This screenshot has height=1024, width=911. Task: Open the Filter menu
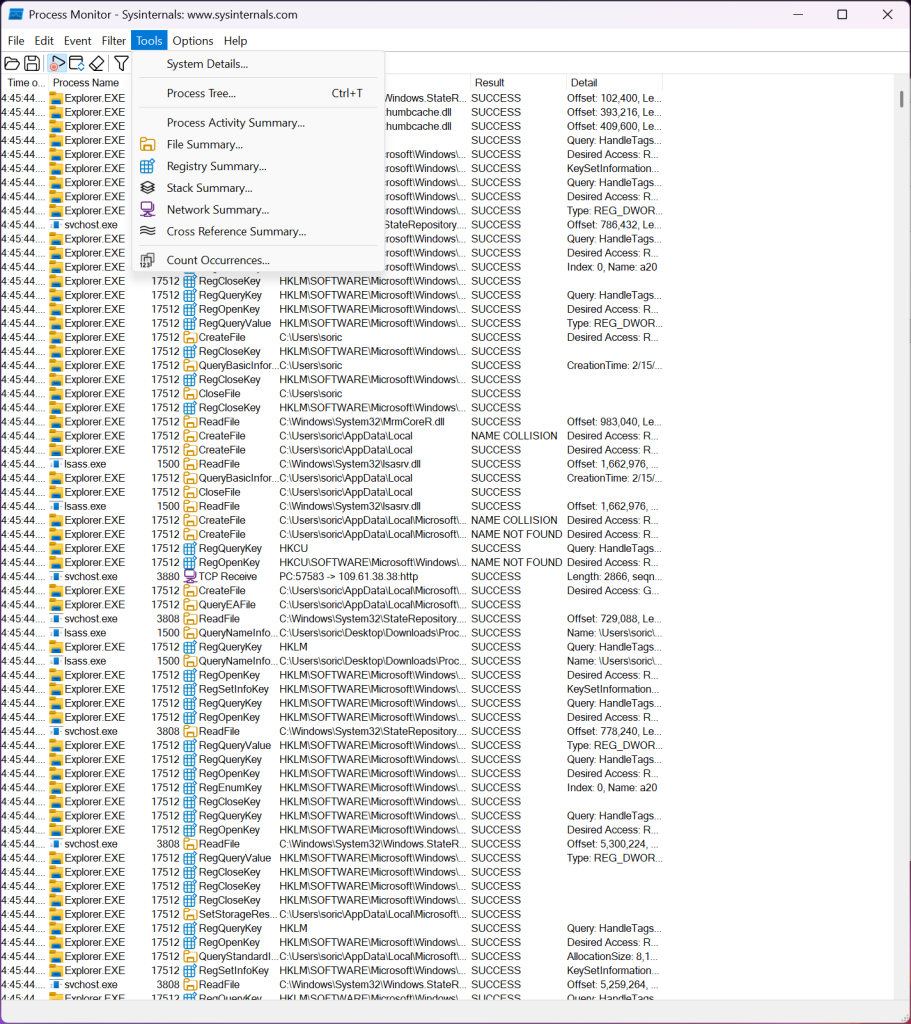[114, 40]
